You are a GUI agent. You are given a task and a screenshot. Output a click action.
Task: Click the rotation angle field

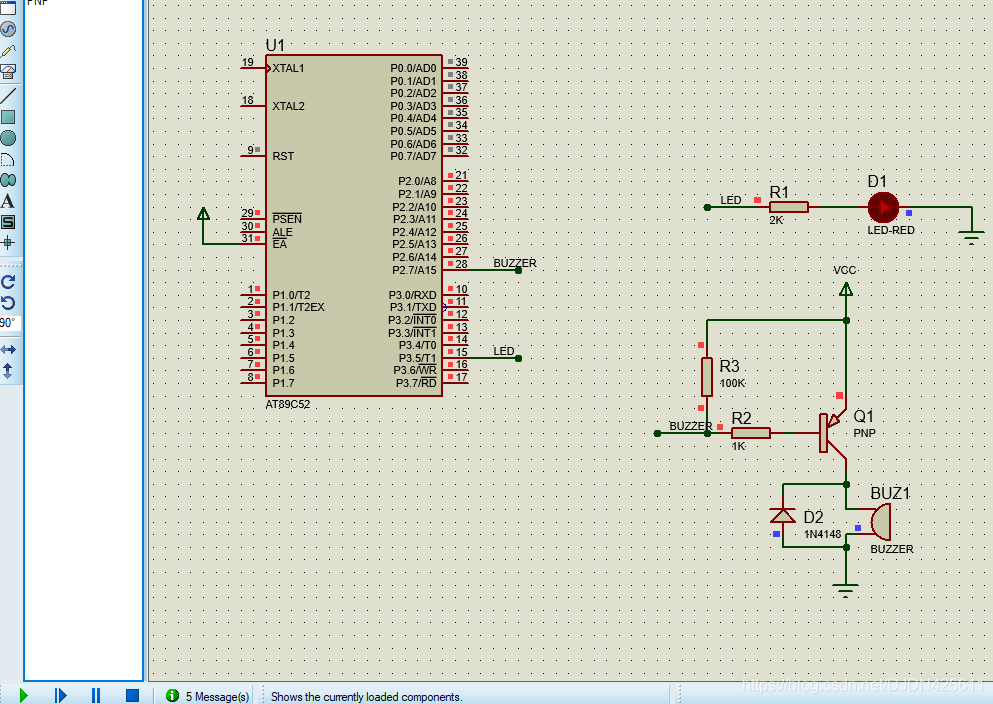click(8, 324)
